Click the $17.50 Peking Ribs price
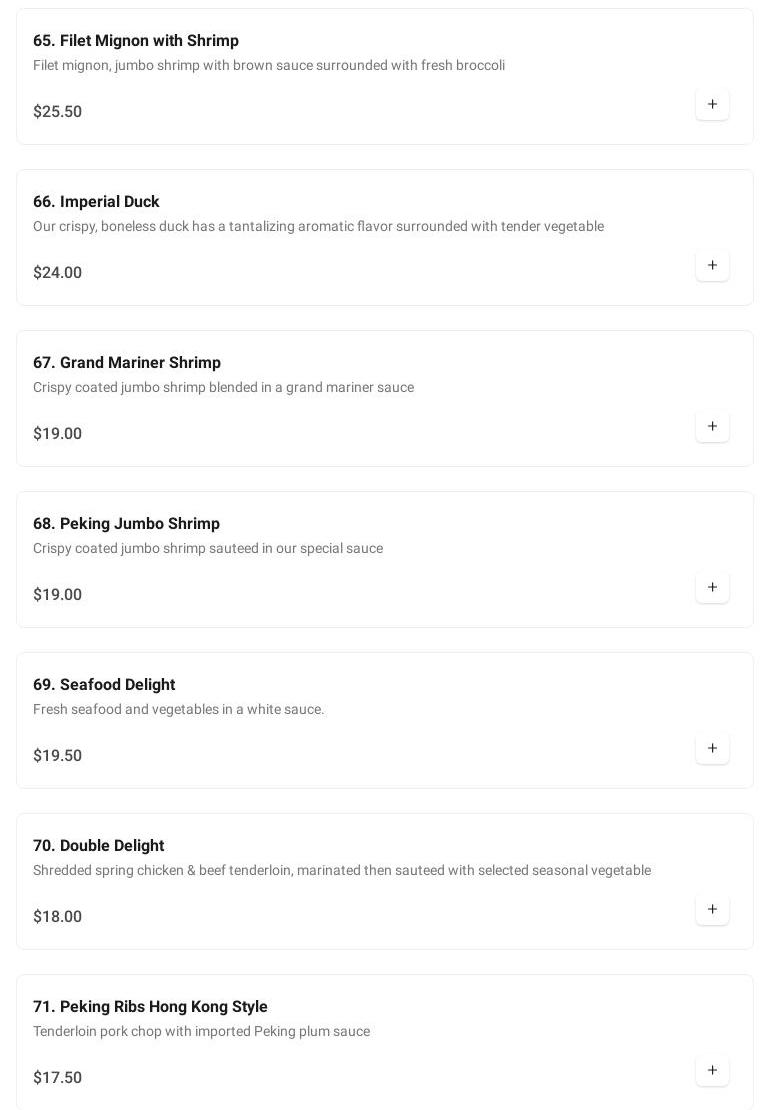 pyautogui.click(x=58, y=1078)
